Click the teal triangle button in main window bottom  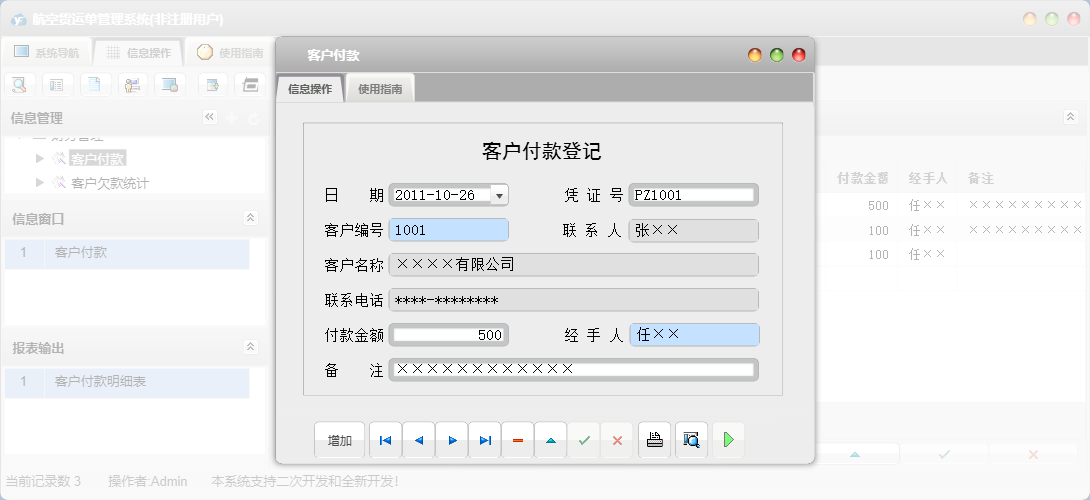[x=855, y=454]
